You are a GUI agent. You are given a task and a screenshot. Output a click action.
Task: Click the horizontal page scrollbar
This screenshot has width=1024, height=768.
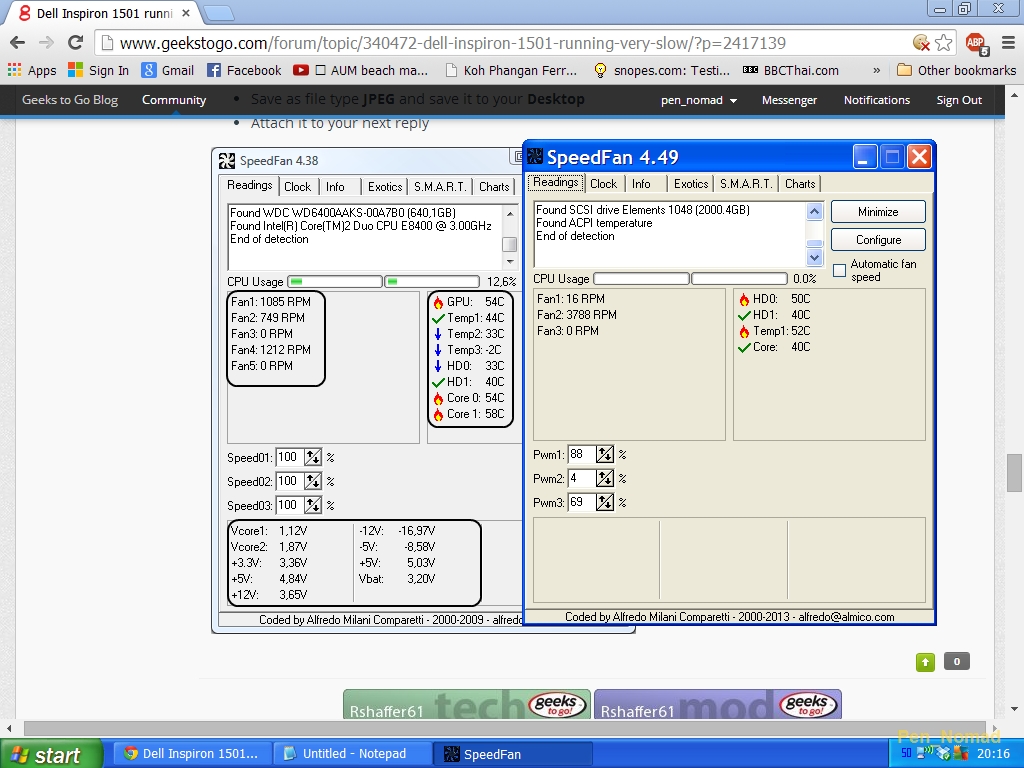click(x=503, y=728)
